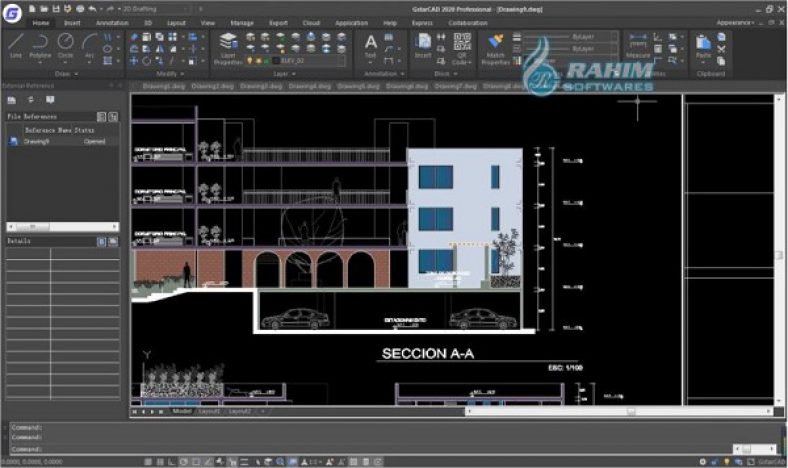This screenshot has width=788, height=468.
Task: Open the Express ribbon tab
Action: (422, 23)
